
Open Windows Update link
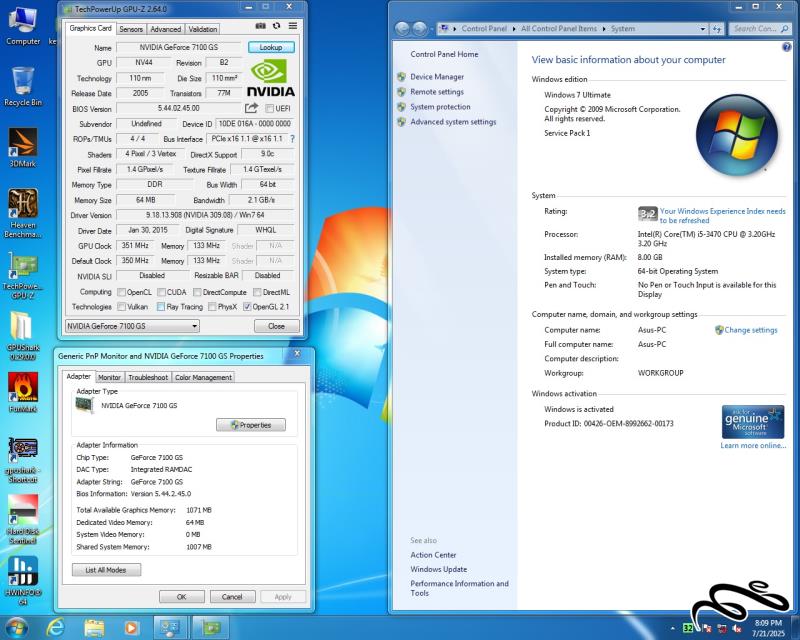439,569
